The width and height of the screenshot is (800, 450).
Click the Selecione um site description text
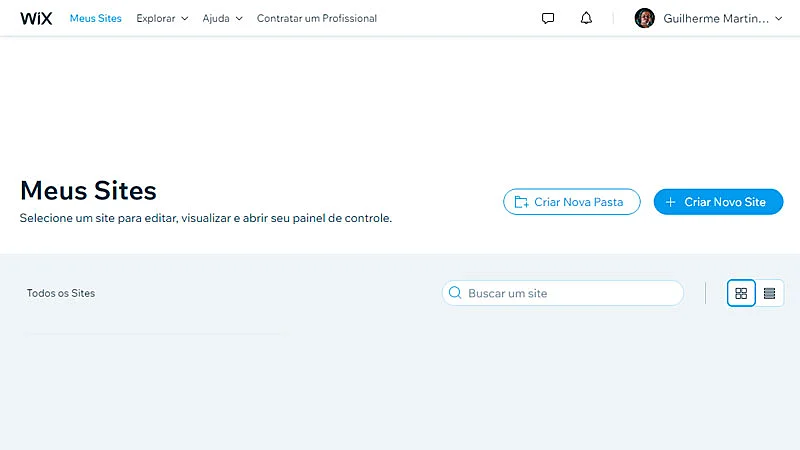click(206, 218)
